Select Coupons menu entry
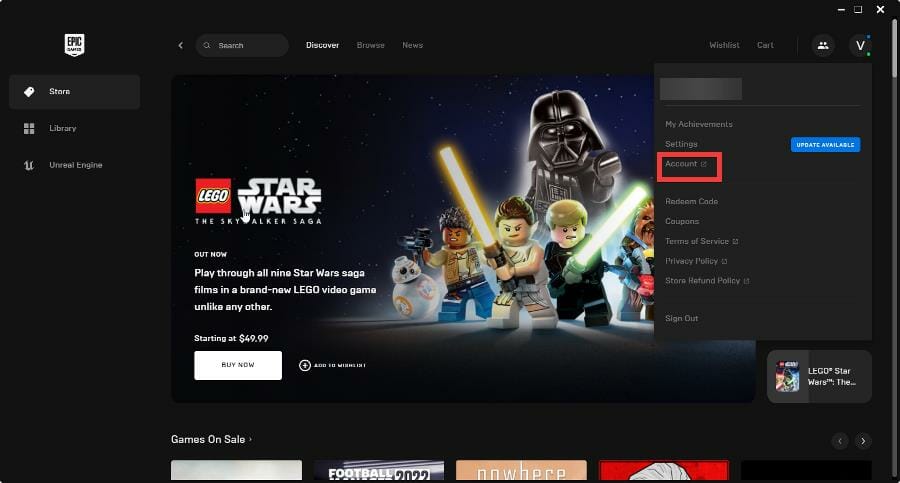Viewport: 900px width, 483px height. (682, 221)
